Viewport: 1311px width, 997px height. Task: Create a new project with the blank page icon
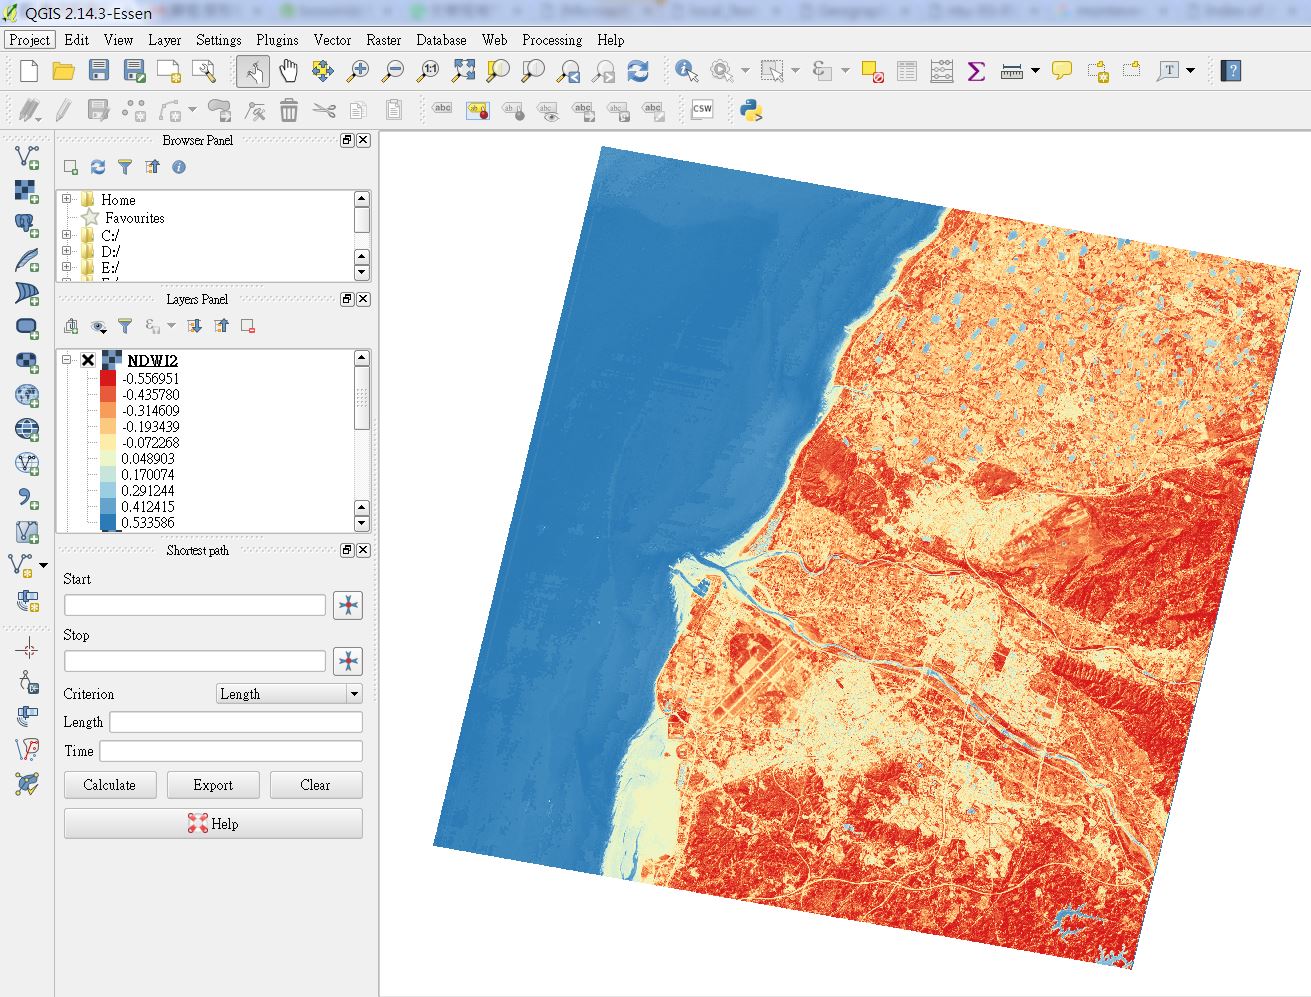pyautogui.click(x=29, y=71)
